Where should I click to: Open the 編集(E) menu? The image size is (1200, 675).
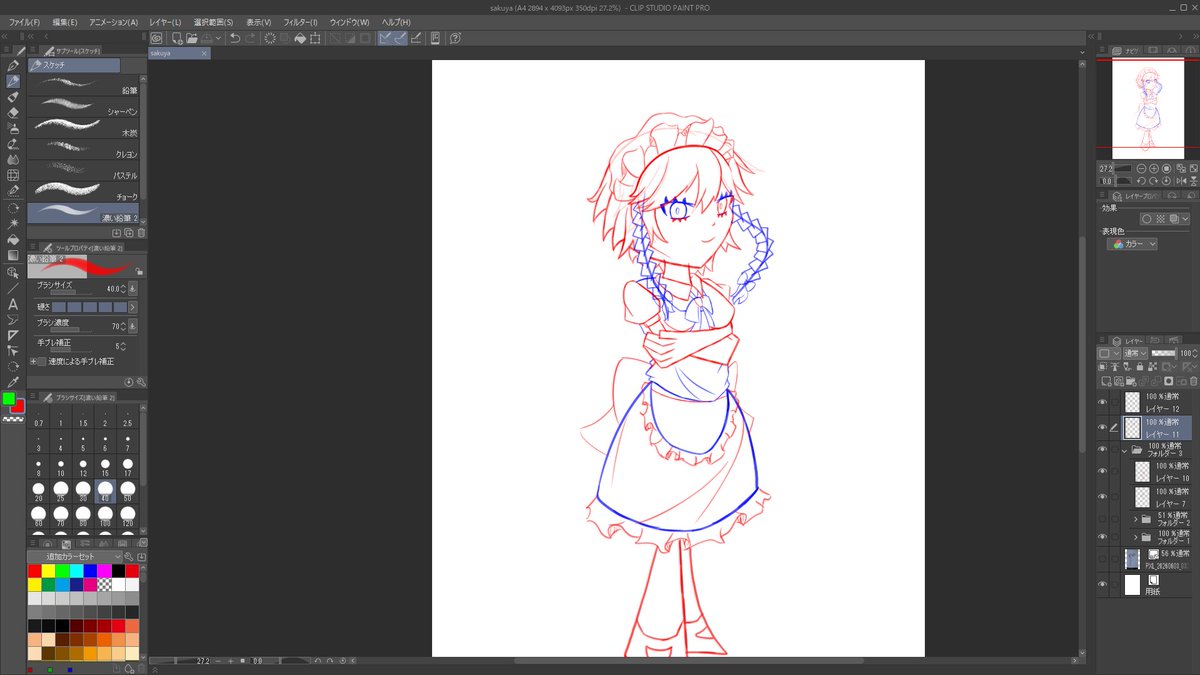[65, 22]
